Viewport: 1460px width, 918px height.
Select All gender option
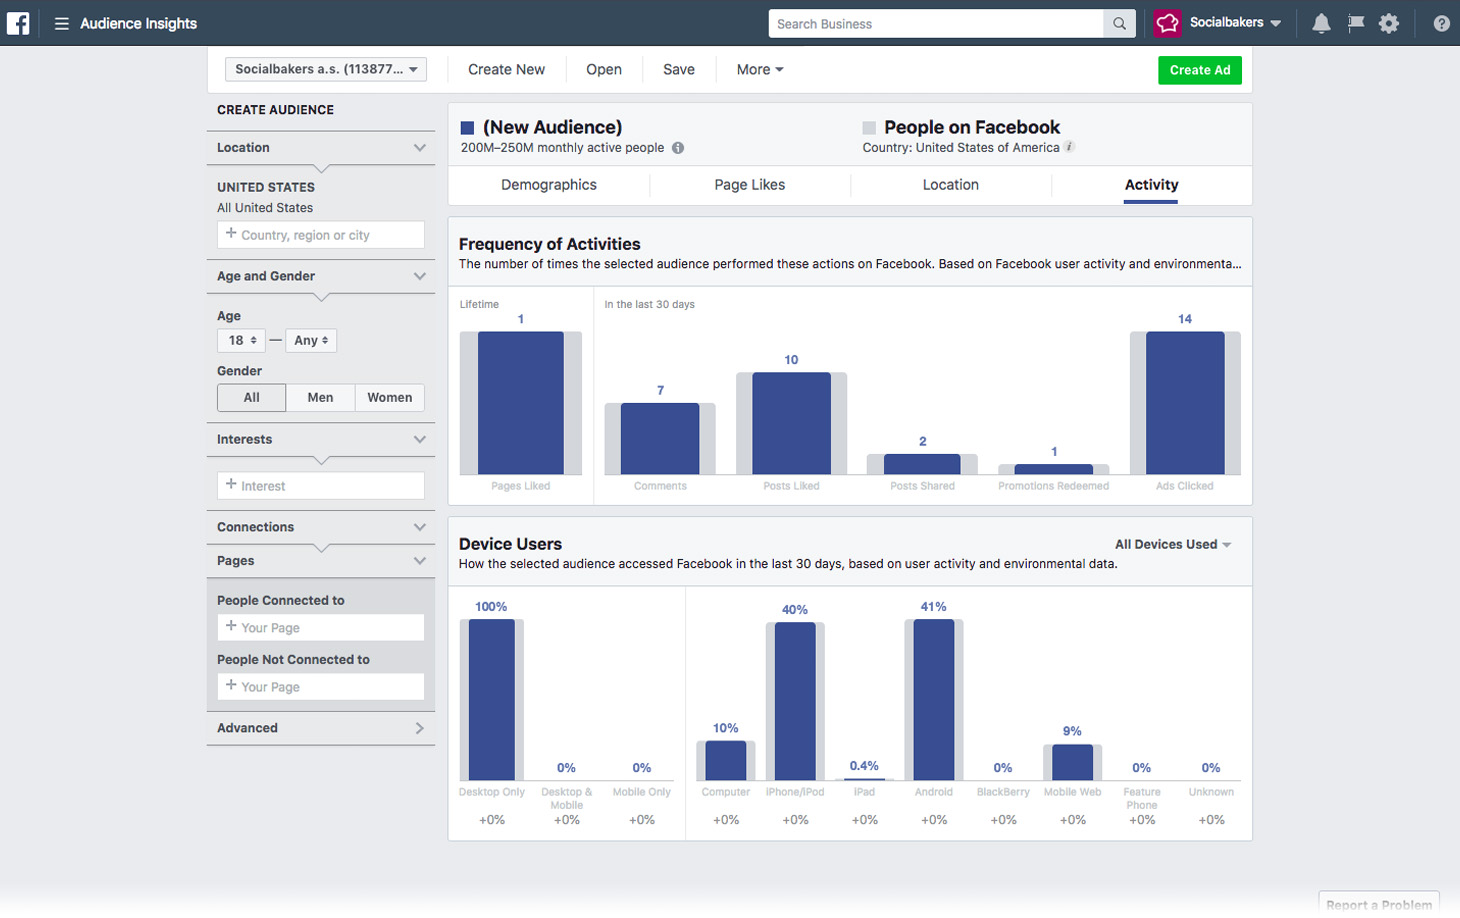[x=251, y=397]
